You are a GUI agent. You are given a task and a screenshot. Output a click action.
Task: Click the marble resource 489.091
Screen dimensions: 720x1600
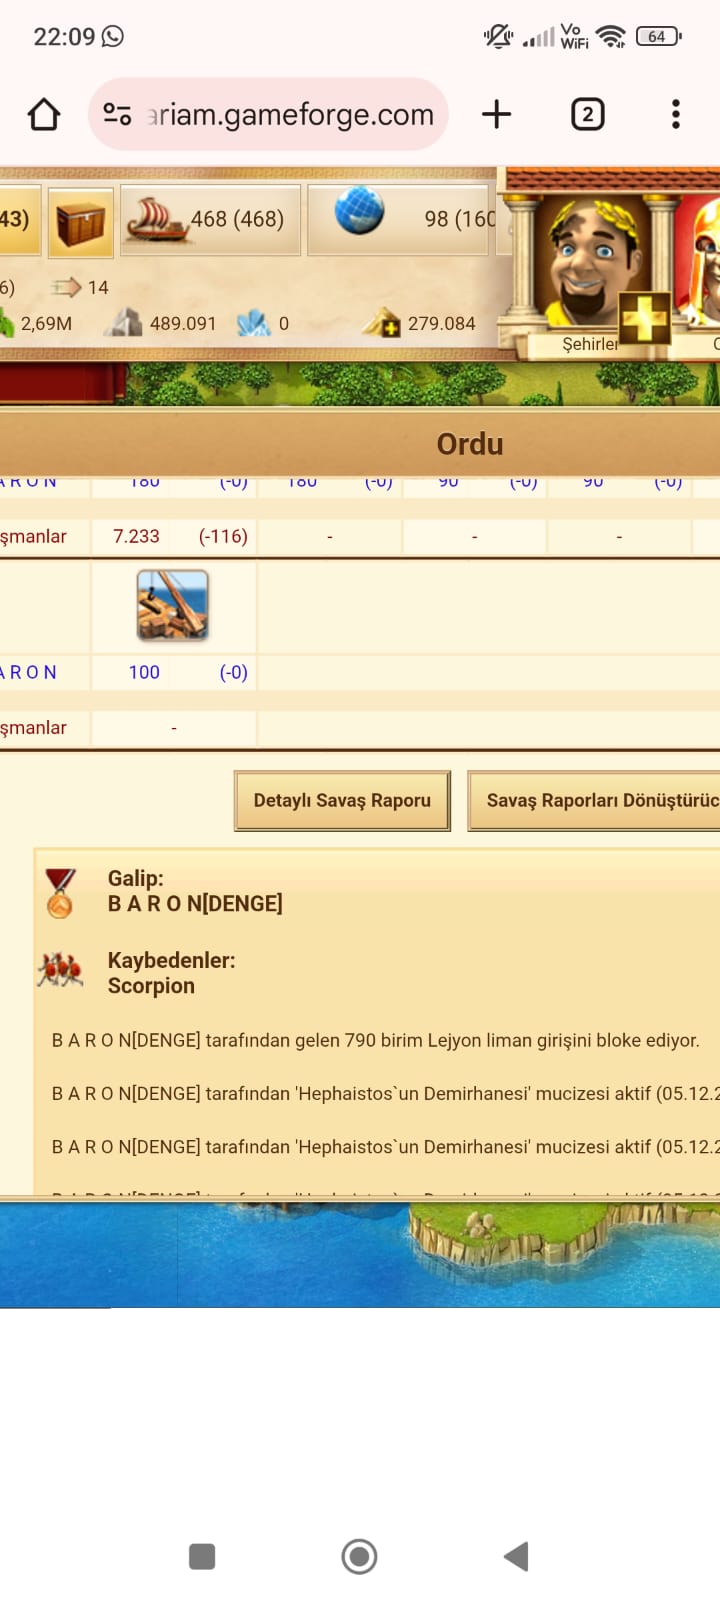(x=162, y=323)
